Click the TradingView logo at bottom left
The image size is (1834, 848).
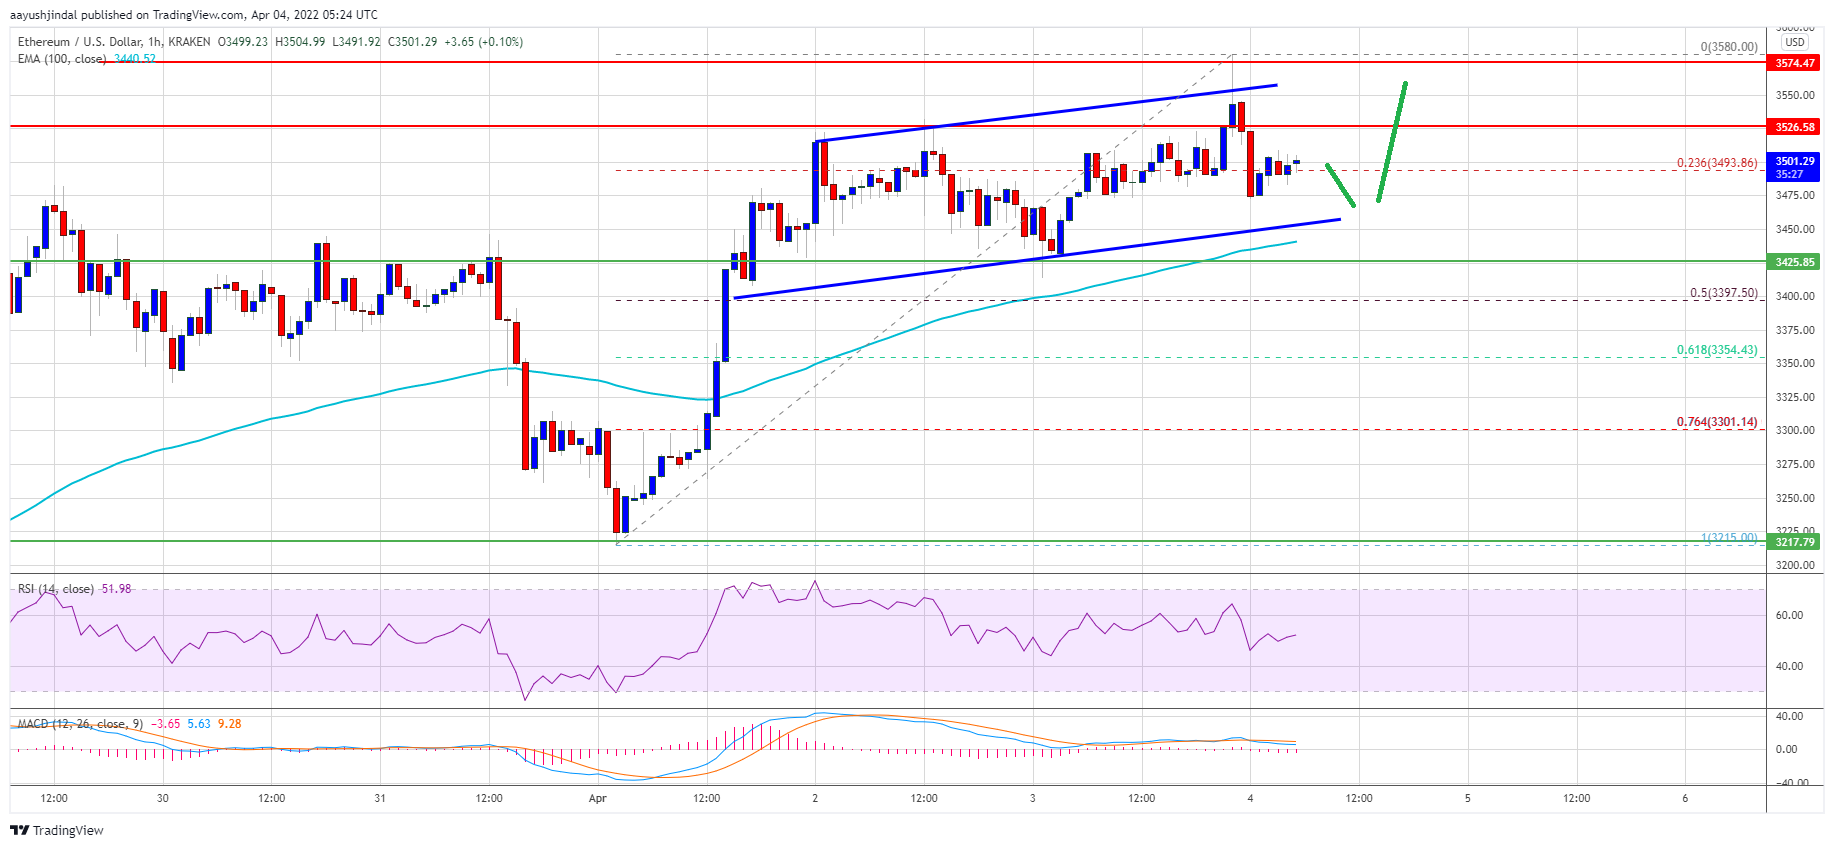click(x=57, y=830)
